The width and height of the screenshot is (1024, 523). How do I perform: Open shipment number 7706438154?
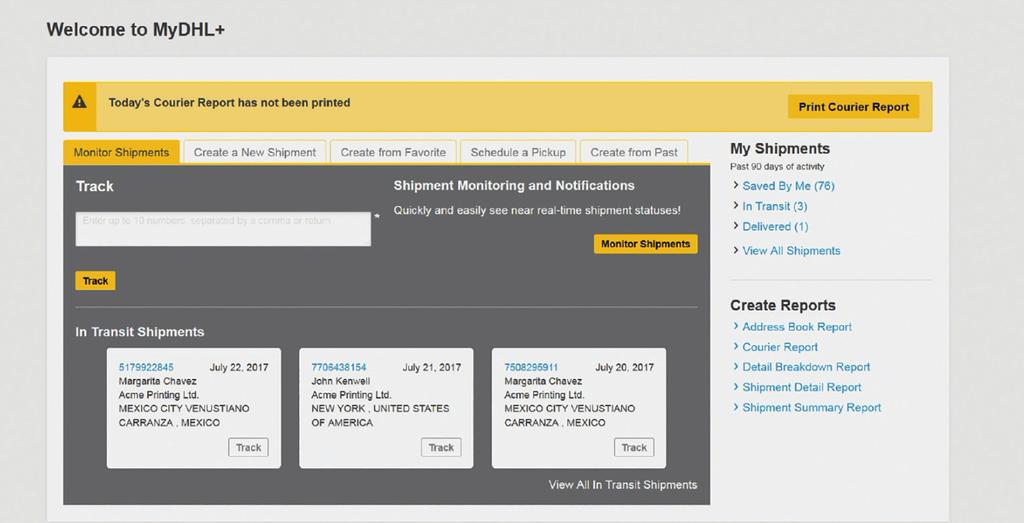pyautogui.click(x=339, y=368)
